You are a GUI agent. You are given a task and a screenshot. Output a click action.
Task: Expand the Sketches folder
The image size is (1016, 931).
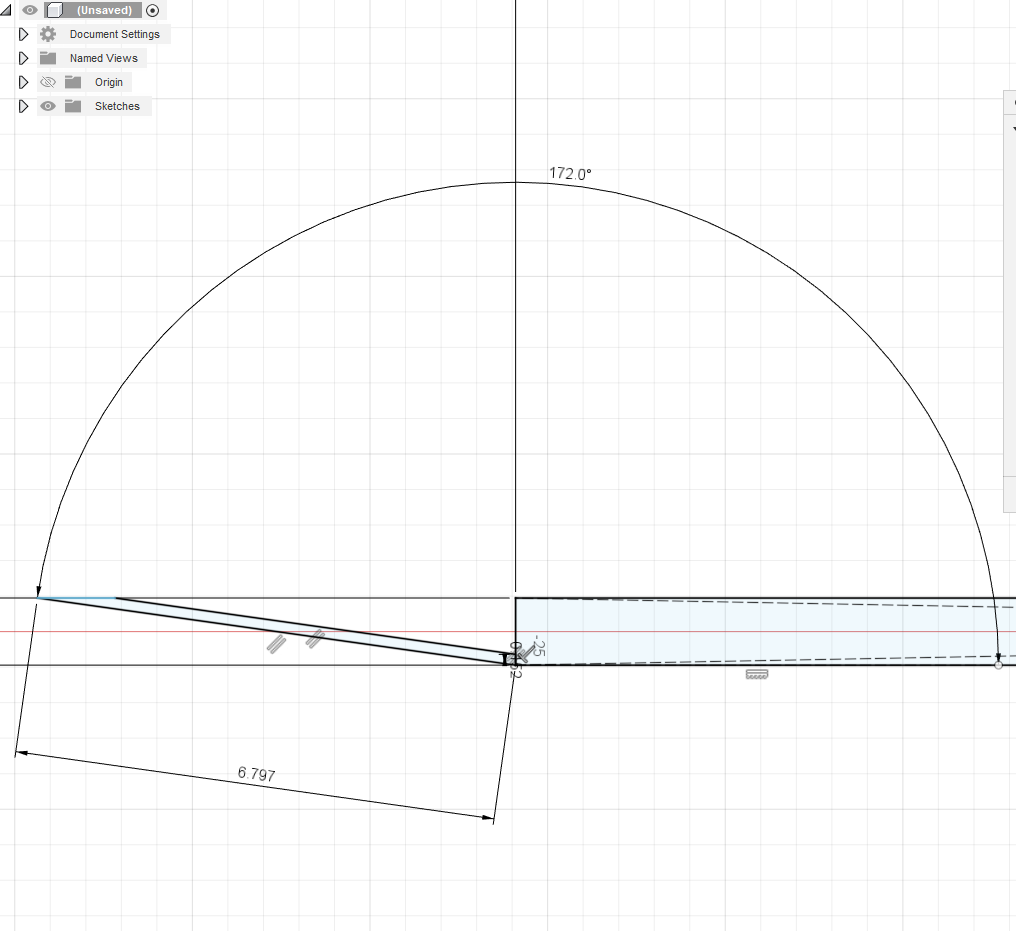point(23,106)
